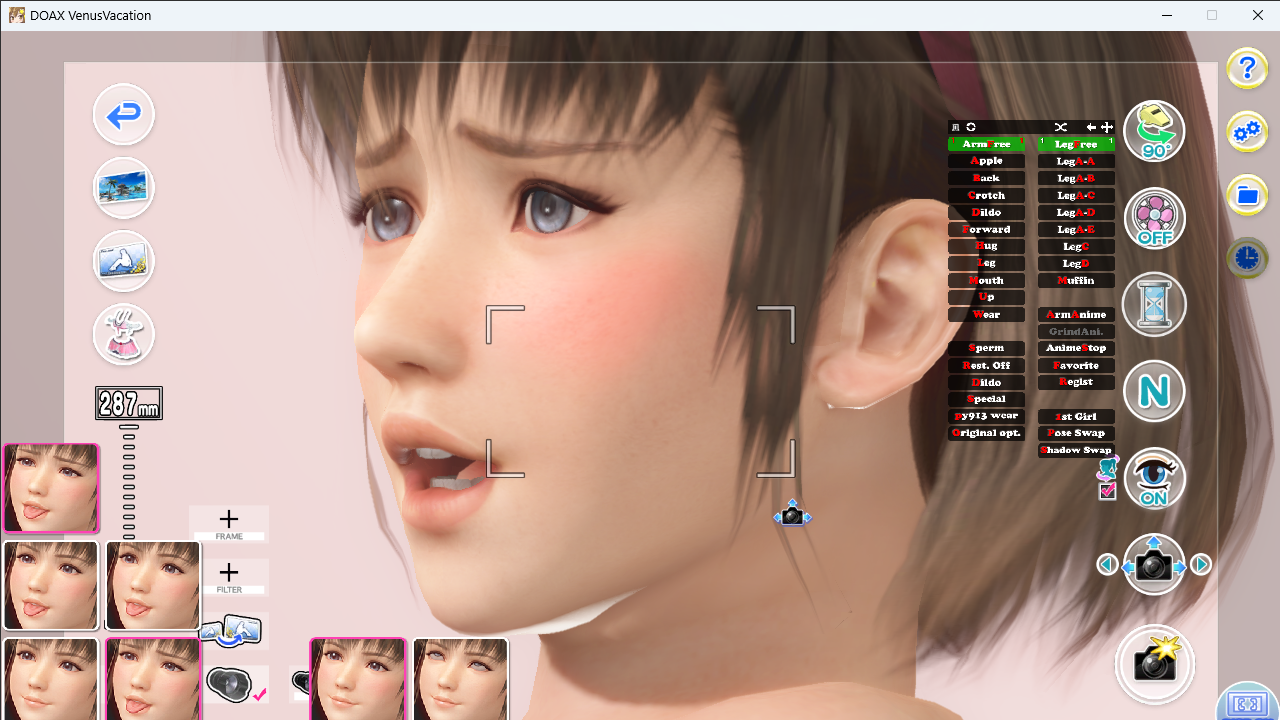Toggle the eye contact ON switch
The image size is (1280, 720).
[1154, 478]
